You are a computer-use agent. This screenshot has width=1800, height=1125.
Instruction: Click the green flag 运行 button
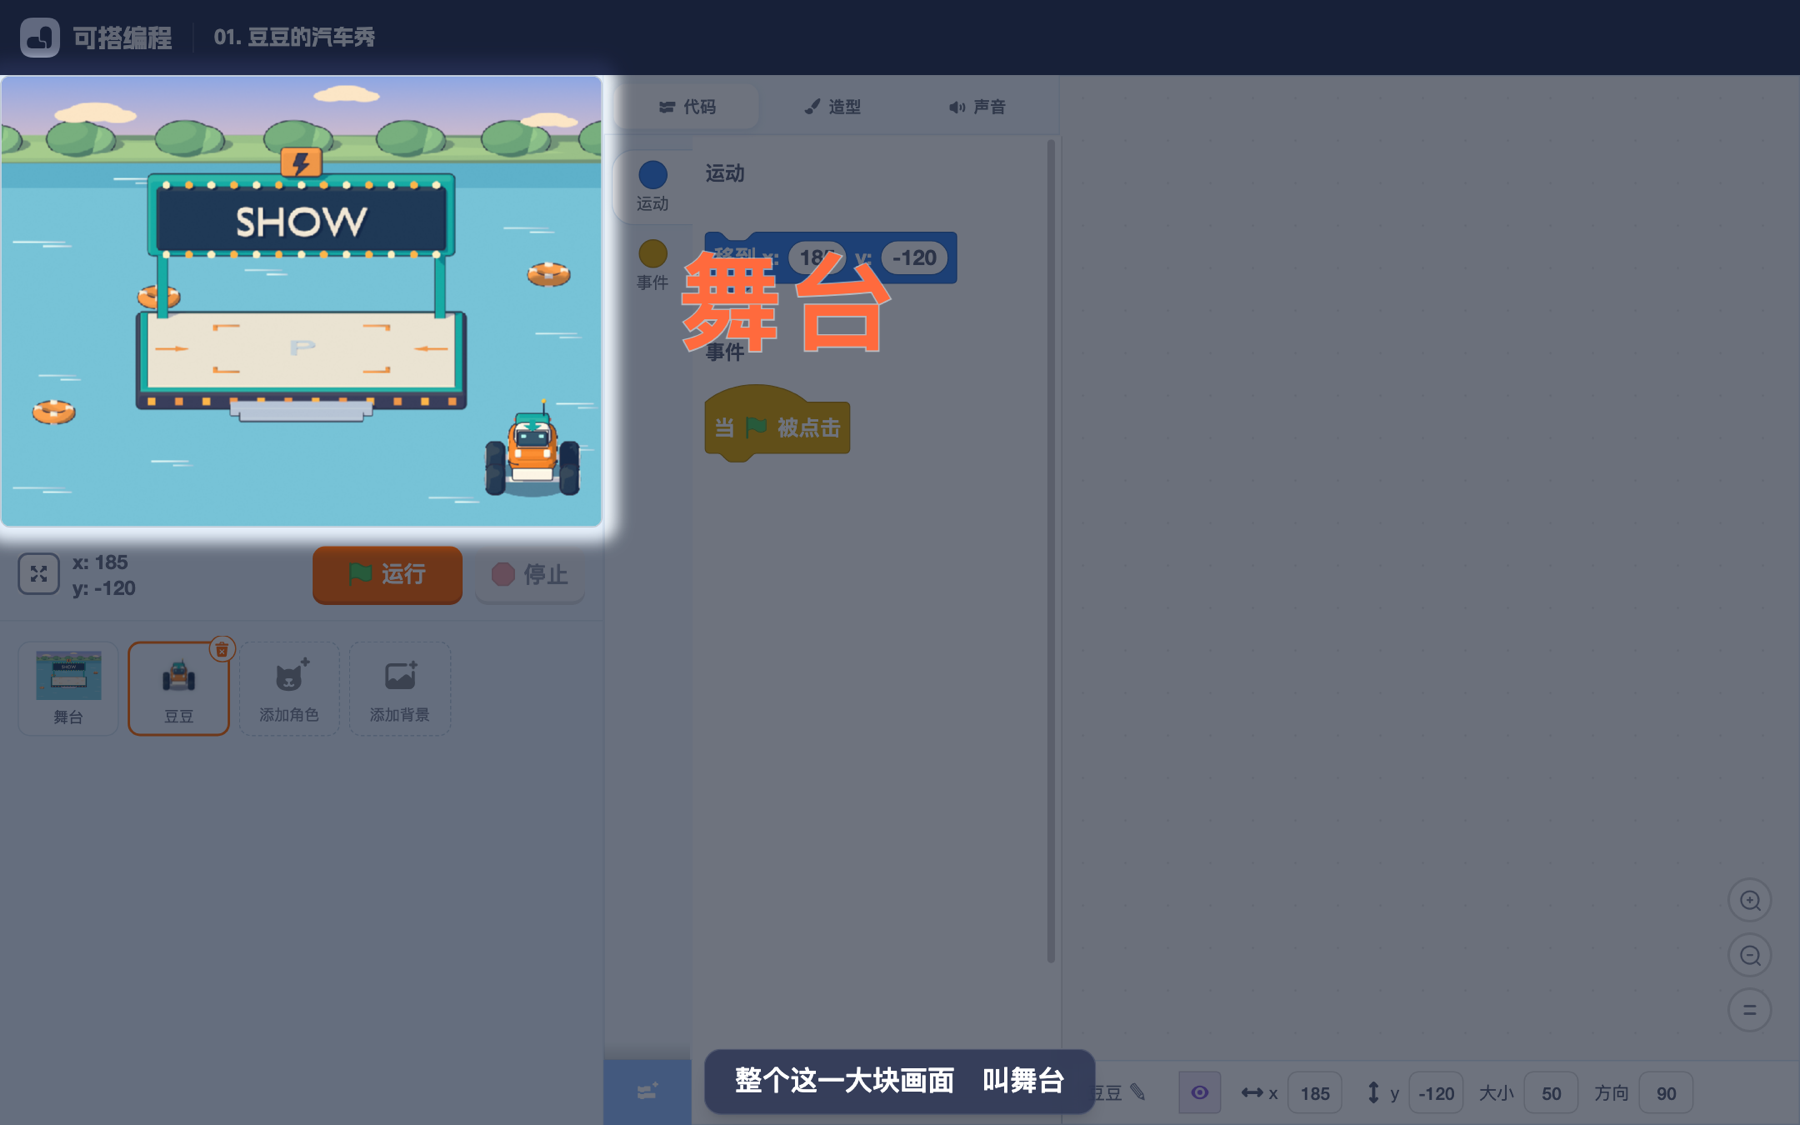pos(387,574)
